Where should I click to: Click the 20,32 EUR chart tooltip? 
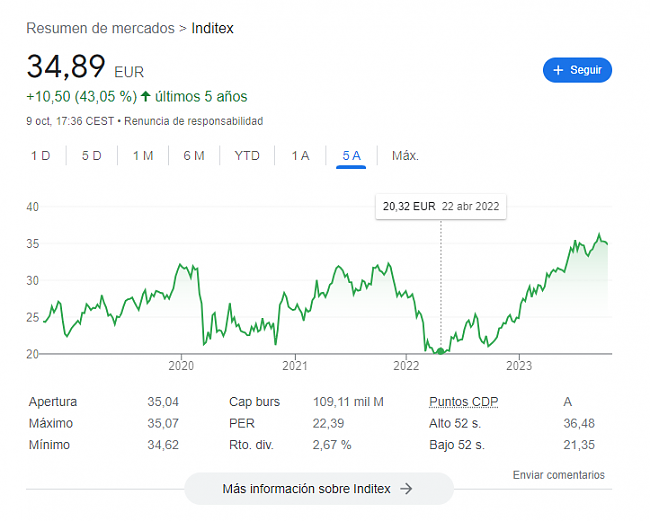[441, 206]
